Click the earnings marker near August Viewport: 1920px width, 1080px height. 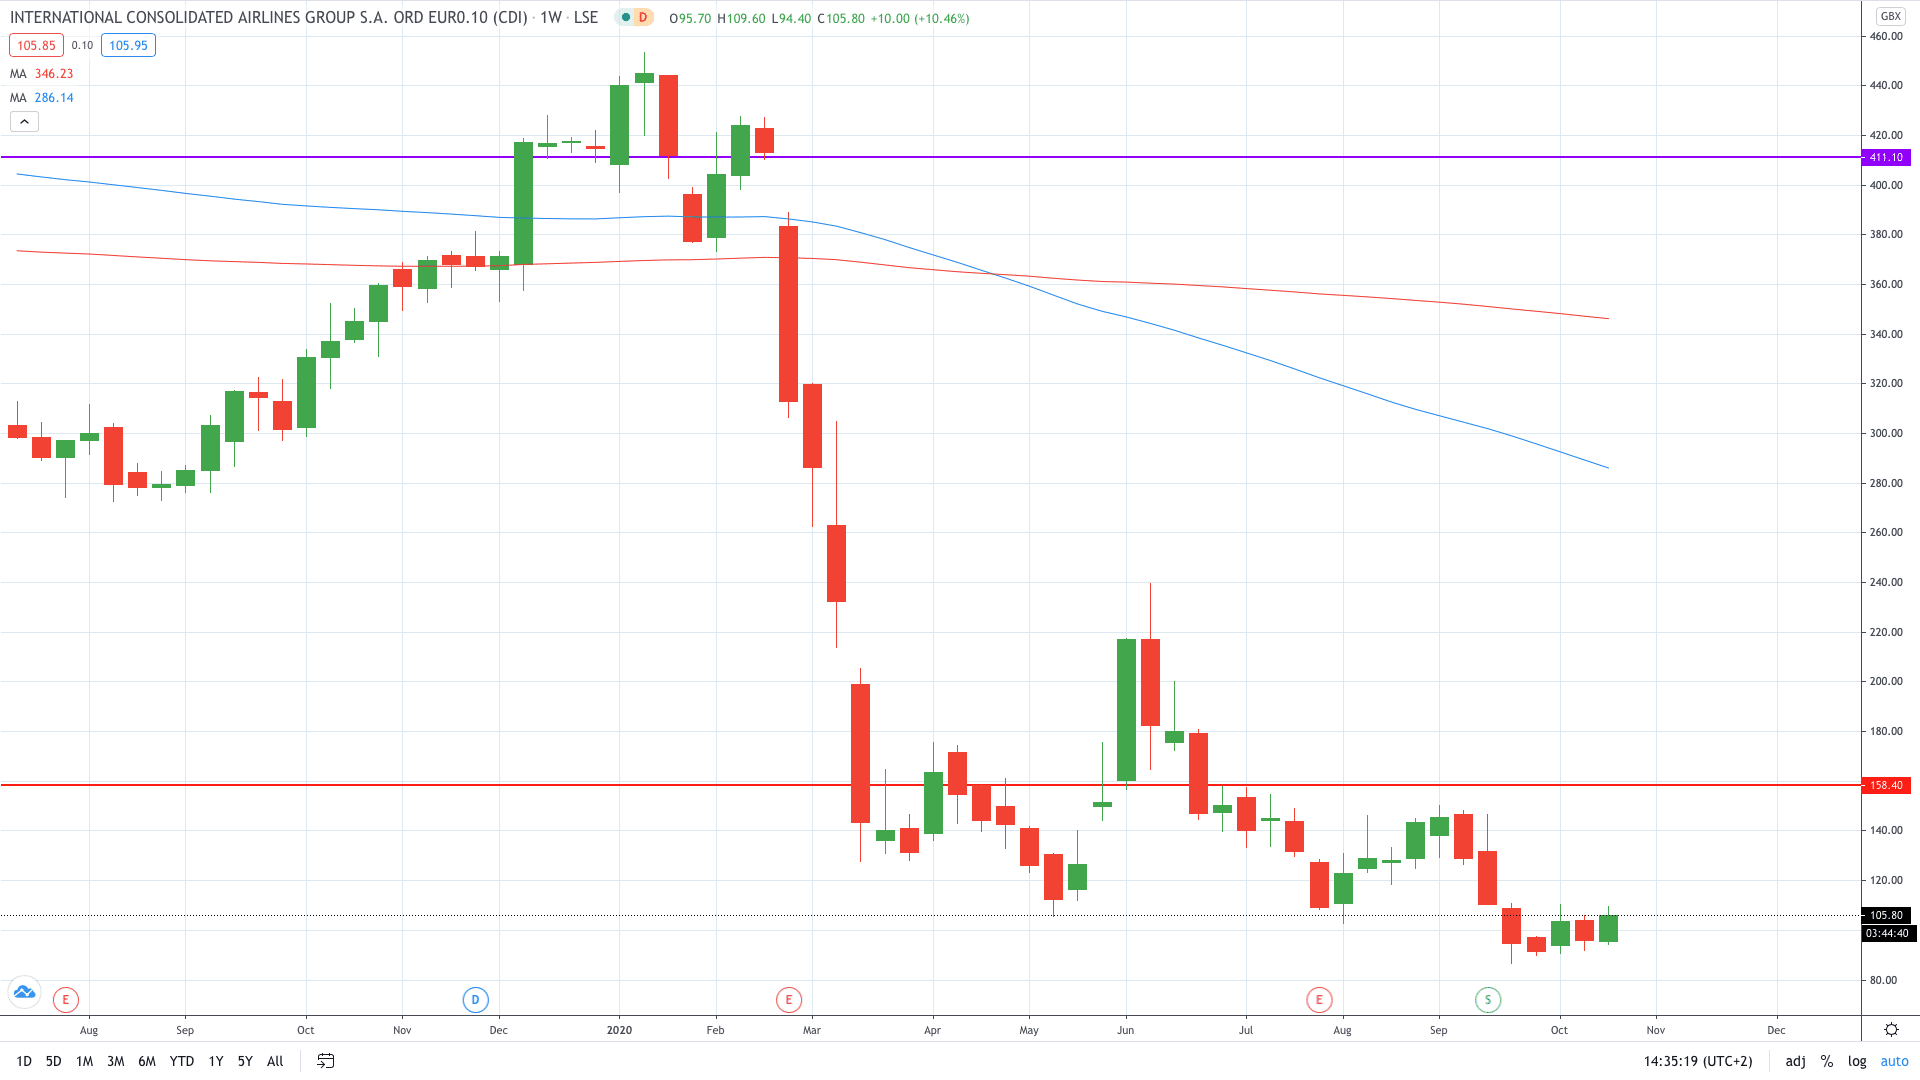pyautogui.click(x=65, y=999)
